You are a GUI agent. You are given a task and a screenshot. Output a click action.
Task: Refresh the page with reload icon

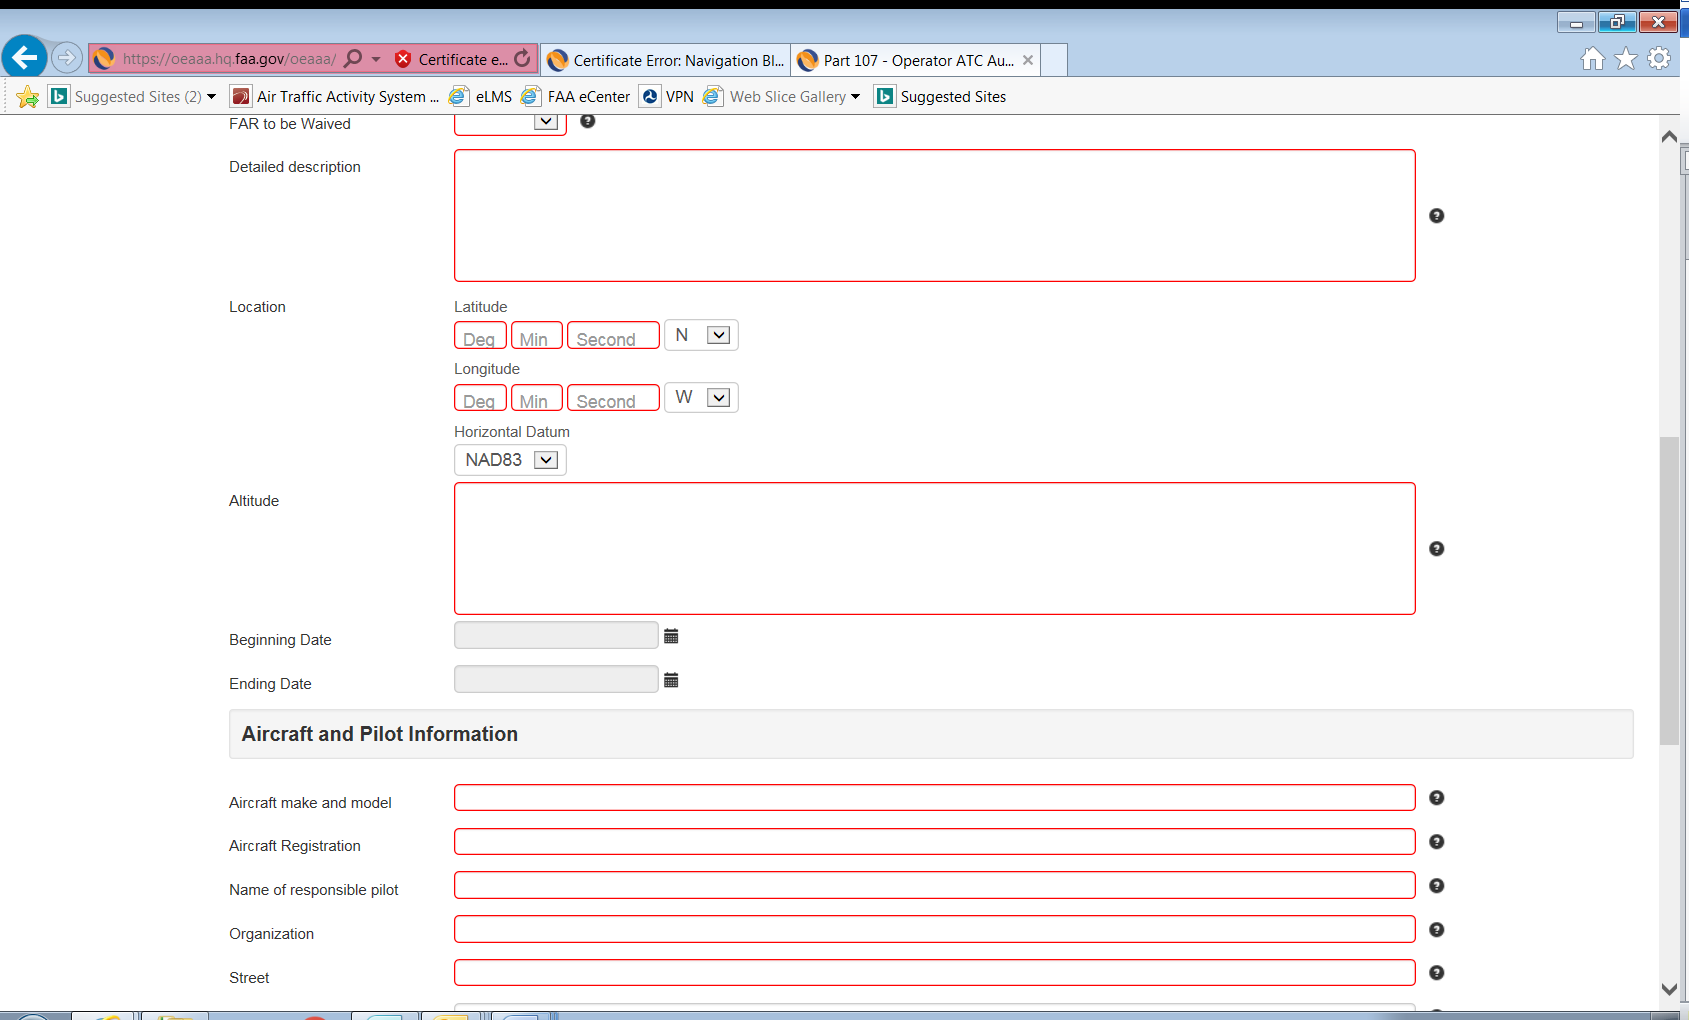point(522,59)
